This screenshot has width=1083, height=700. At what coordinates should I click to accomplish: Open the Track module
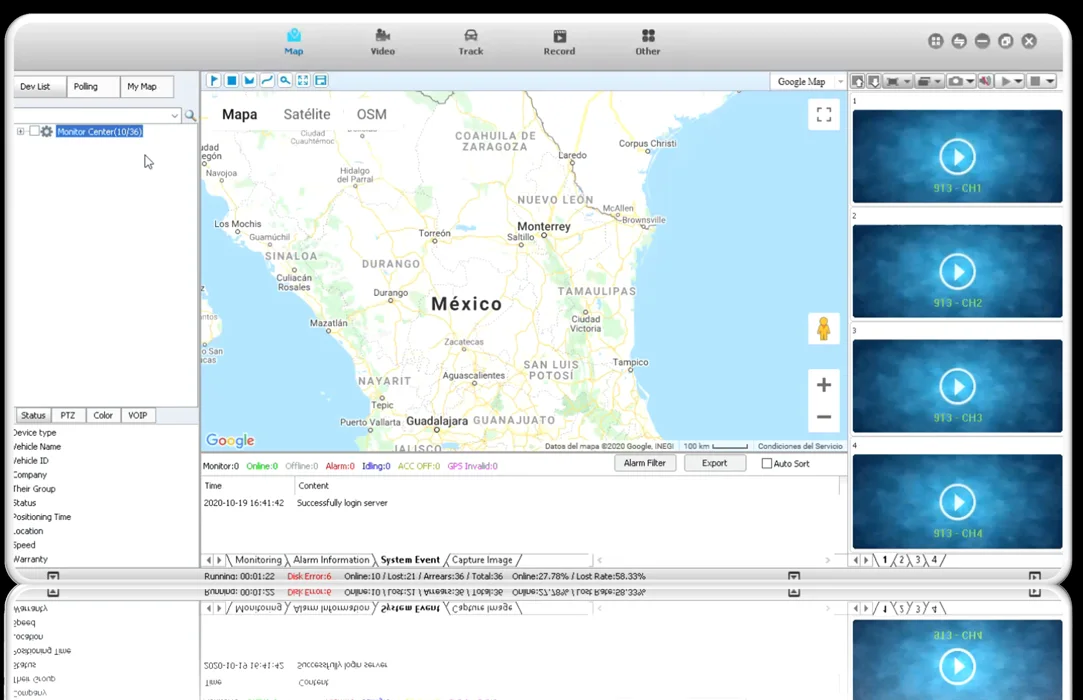(x=471, y=42)
